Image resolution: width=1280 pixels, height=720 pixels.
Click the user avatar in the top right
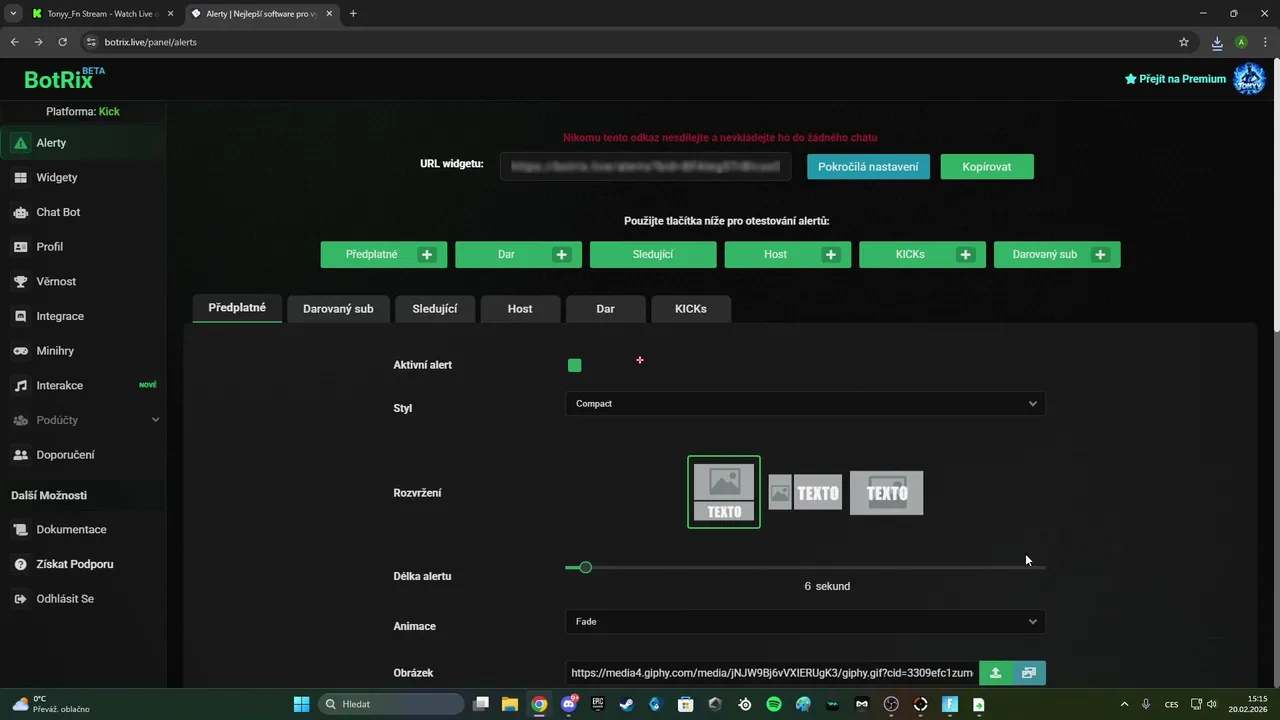pos(1249,79)
